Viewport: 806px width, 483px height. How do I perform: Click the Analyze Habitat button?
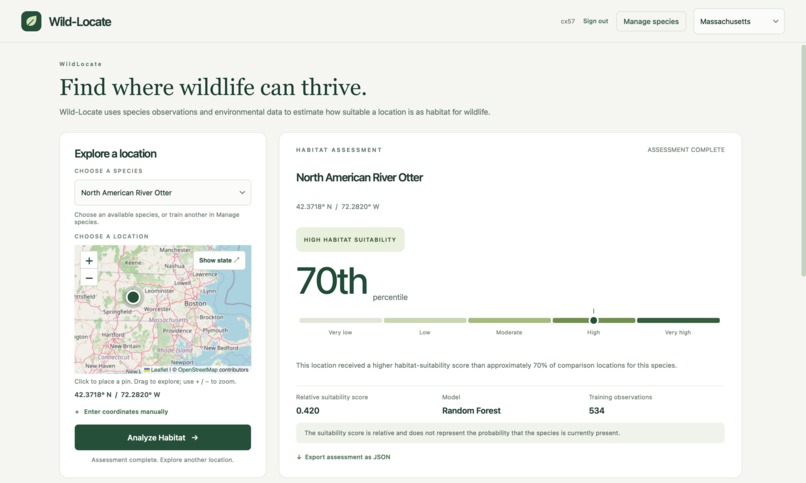pos(162,437)
